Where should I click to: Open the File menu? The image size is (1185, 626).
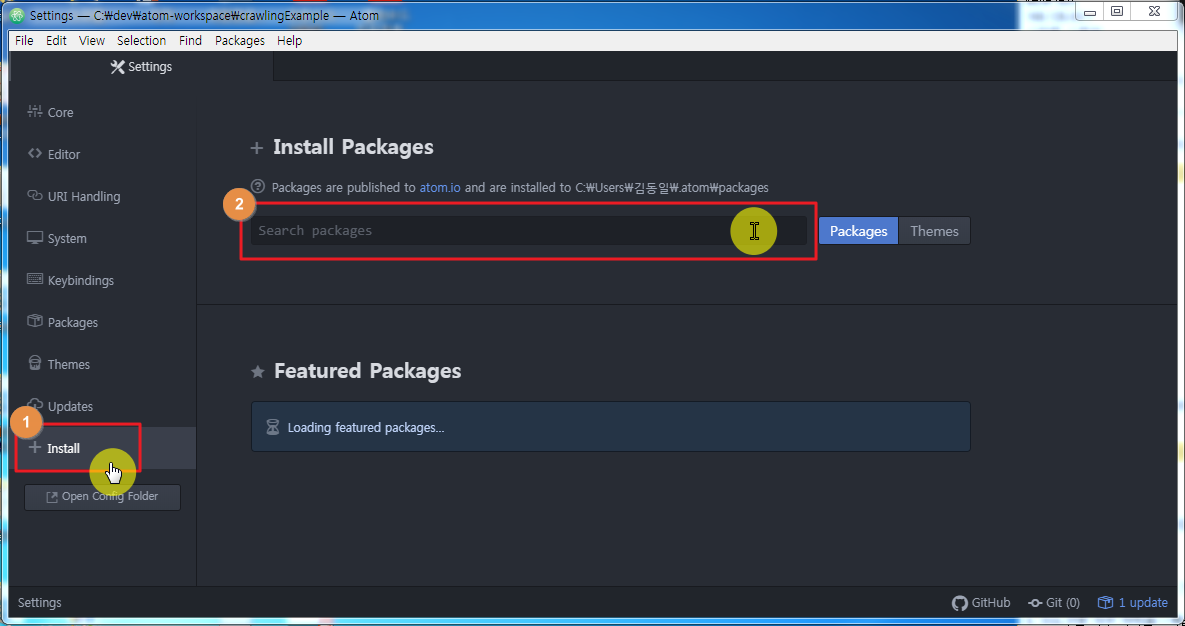pos(24,41)
